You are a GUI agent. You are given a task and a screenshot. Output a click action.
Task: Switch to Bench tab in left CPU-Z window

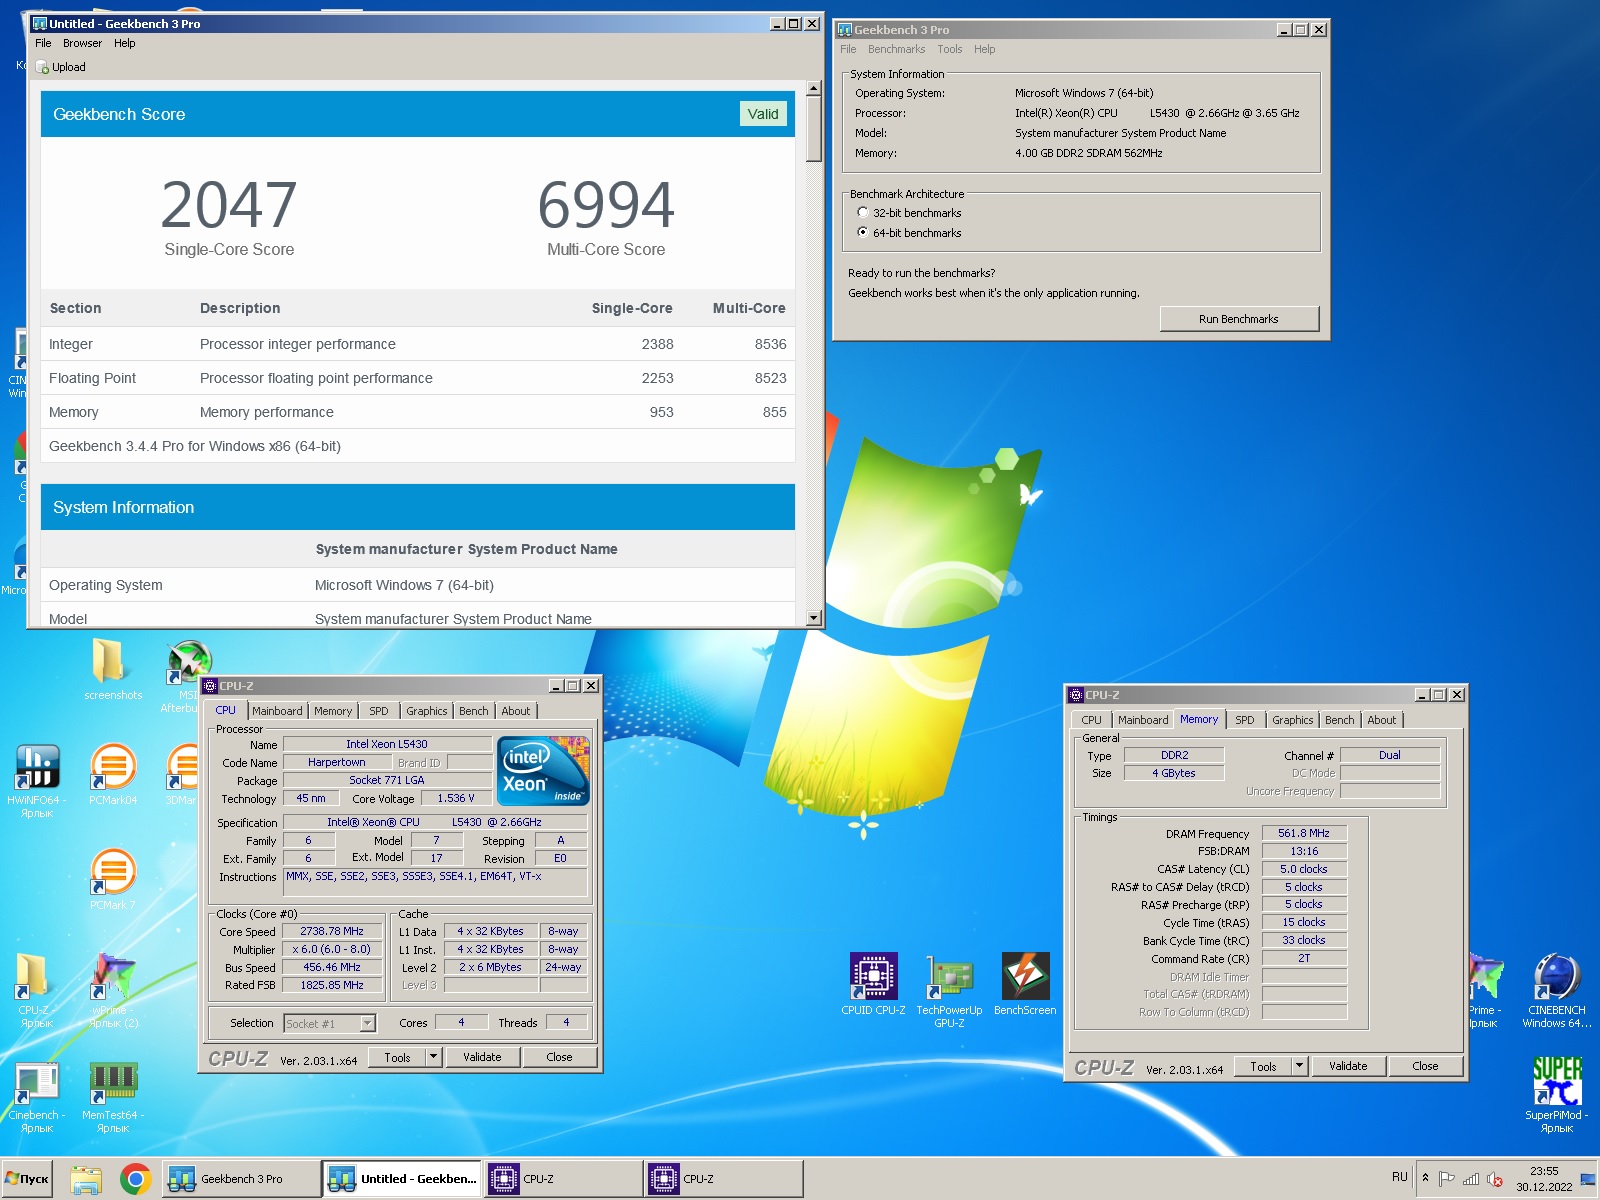pos(474,711)
